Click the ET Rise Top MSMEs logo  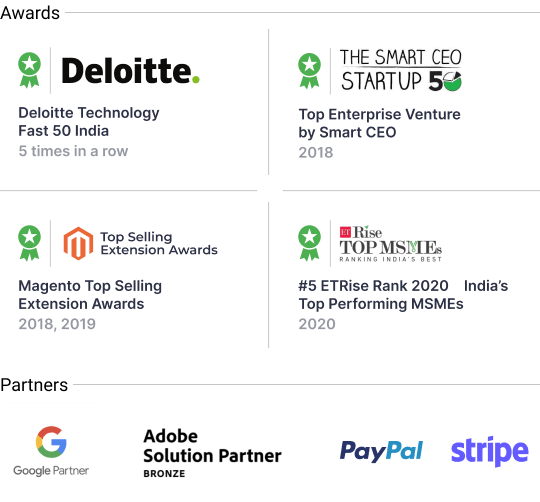pos(391,244)
